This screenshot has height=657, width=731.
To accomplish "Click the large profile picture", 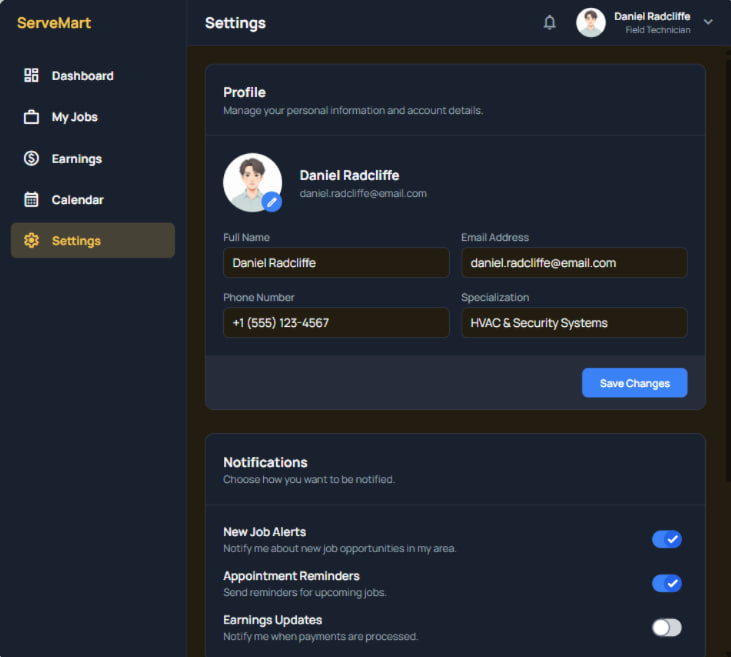I will pos(252,182).
